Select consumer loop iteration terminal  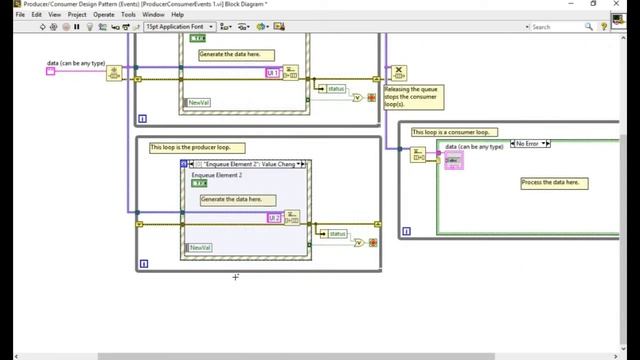coord(407,231)
